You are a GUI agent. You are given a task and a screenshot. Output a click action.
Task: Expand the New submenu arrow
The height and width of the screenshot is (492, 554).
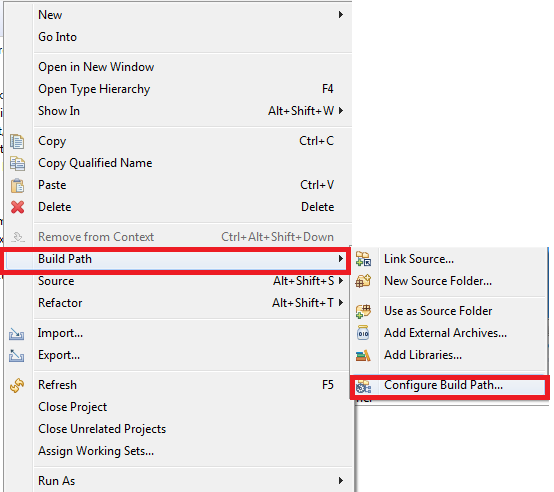pyautogui.click(x=341, y=14)
